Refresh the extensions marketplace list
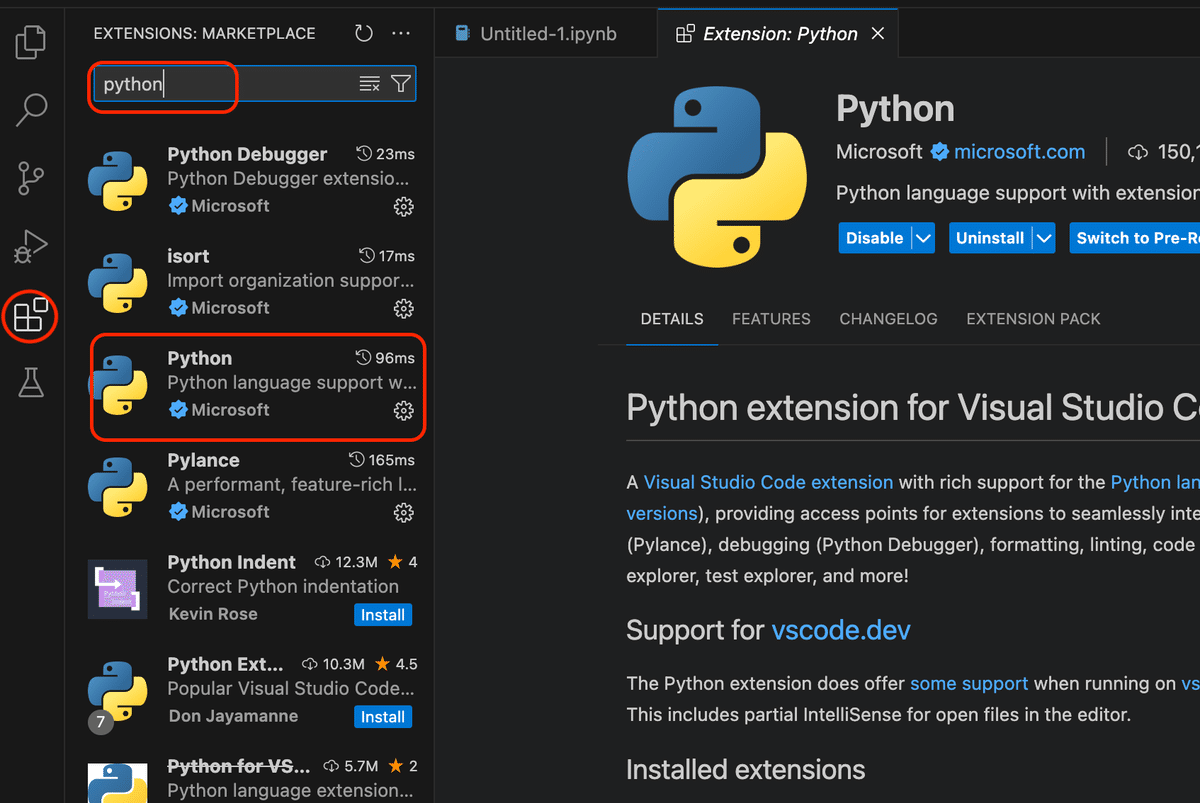 (x=364, y=33)
